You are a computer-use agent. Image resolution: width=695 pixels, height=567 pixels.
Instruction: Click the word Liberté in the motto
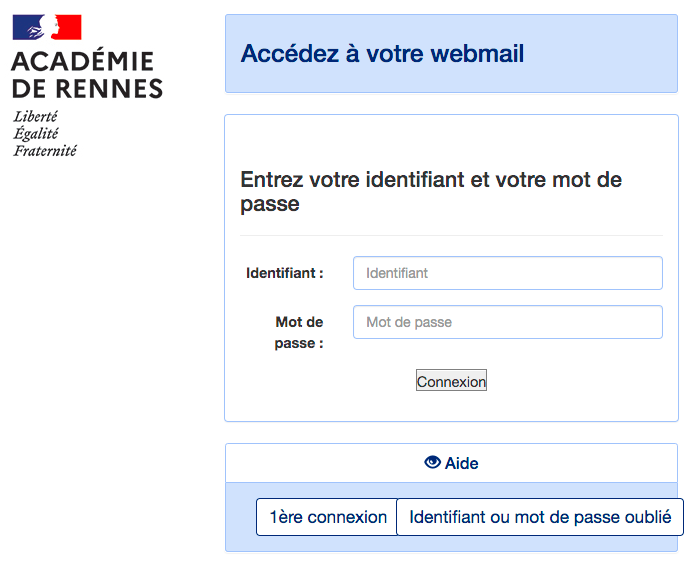35,117
